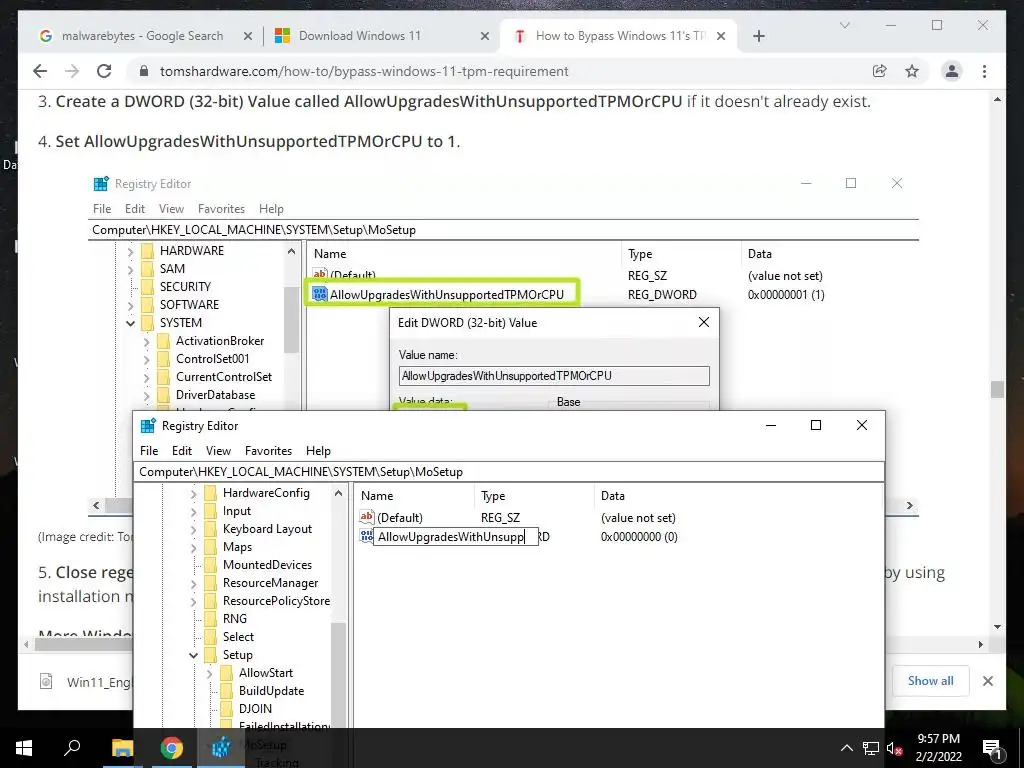Go back to the previous page in Chrome

tap(40, 71)
